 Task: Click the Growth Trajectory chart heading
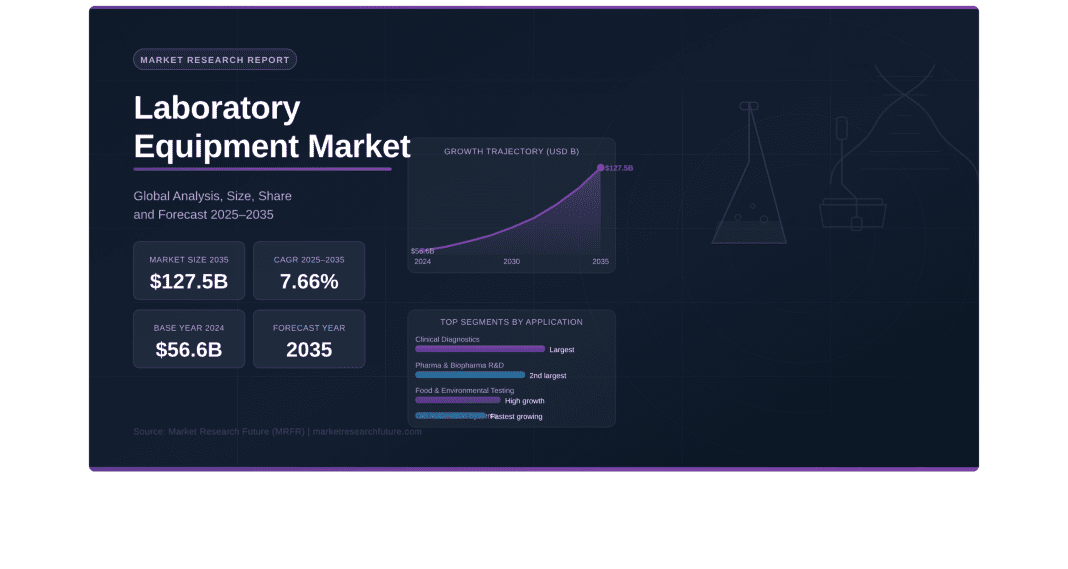click(511, 151)
